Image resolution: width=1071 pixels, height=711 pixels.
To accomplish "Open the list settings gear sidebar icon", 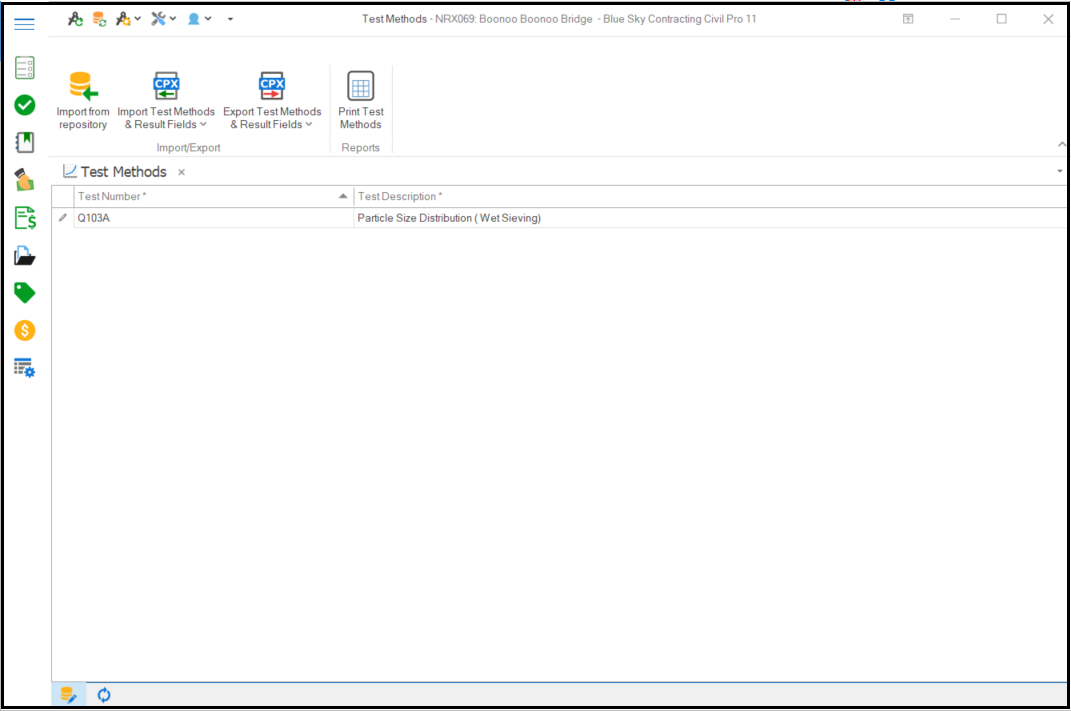I will tap(25, 368).
